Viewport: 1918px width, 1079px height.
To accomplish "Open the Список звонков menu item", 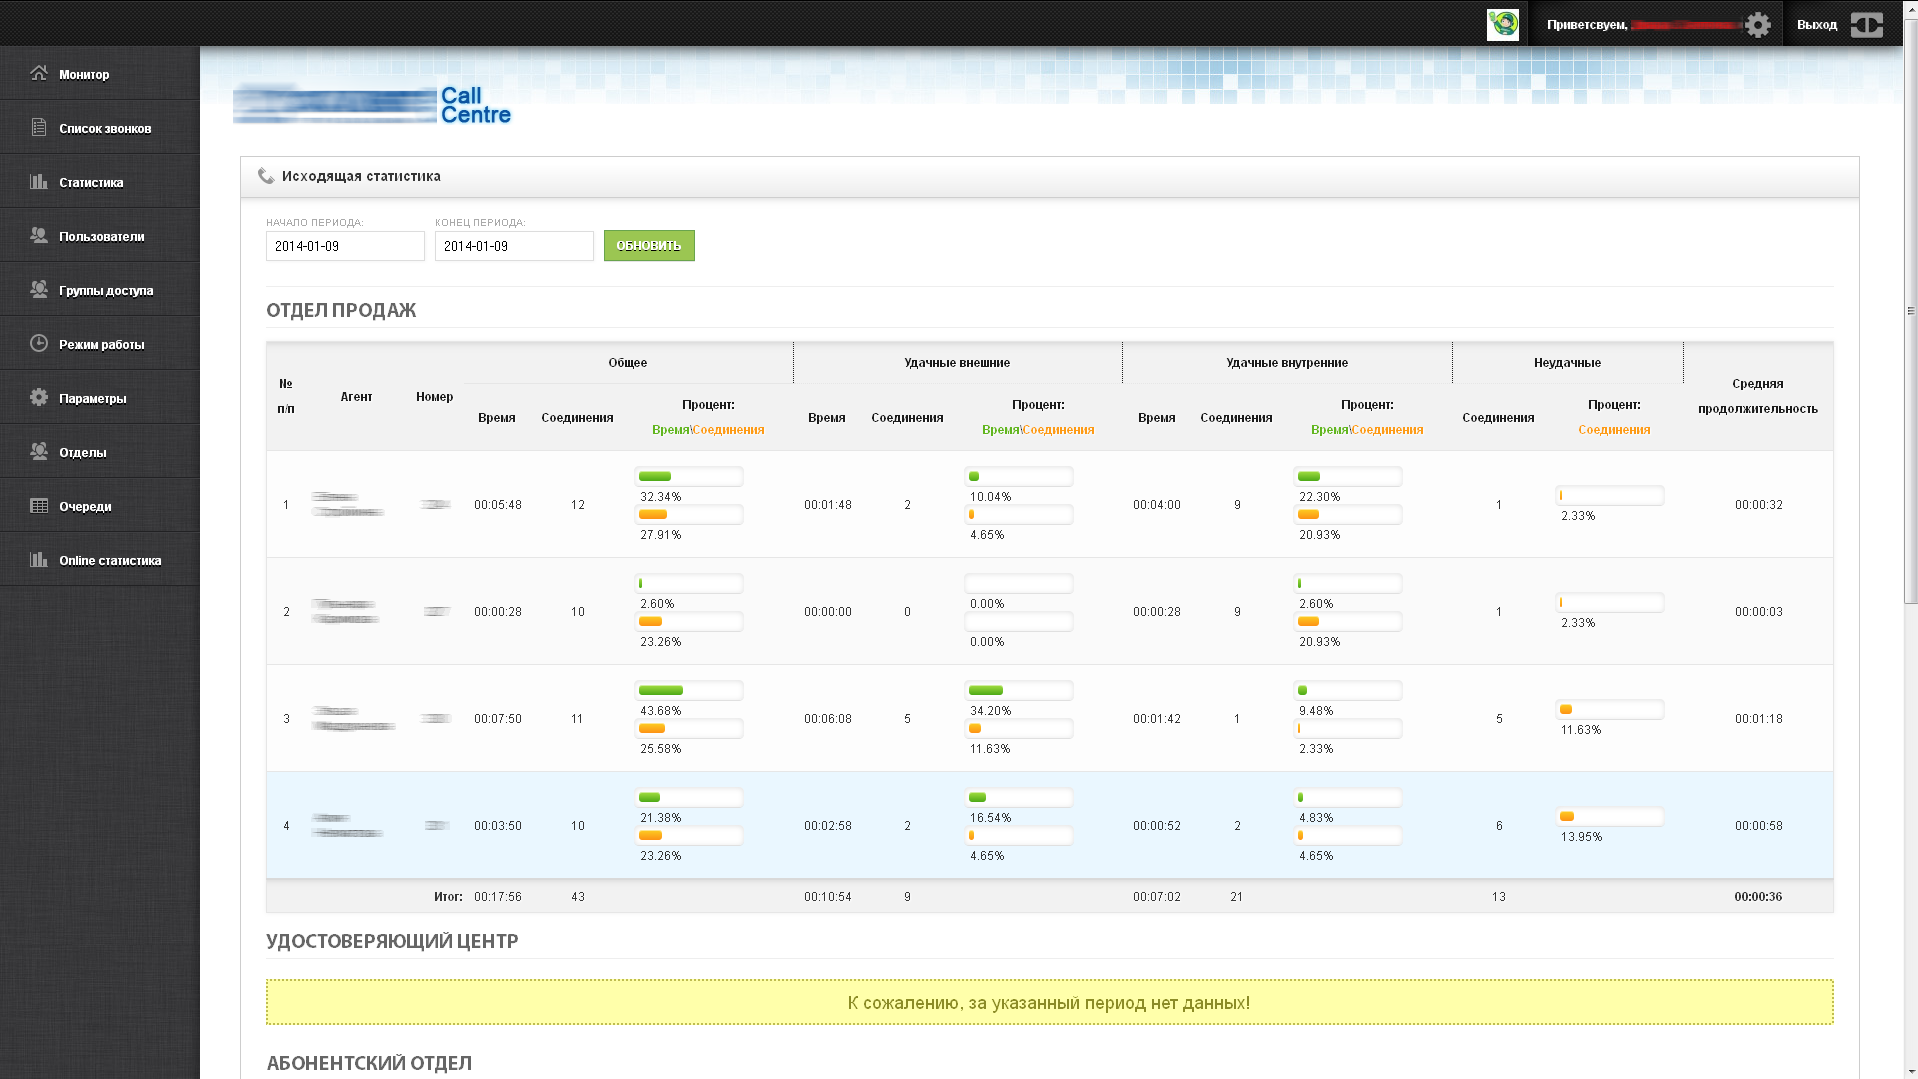I will point(100,127).
